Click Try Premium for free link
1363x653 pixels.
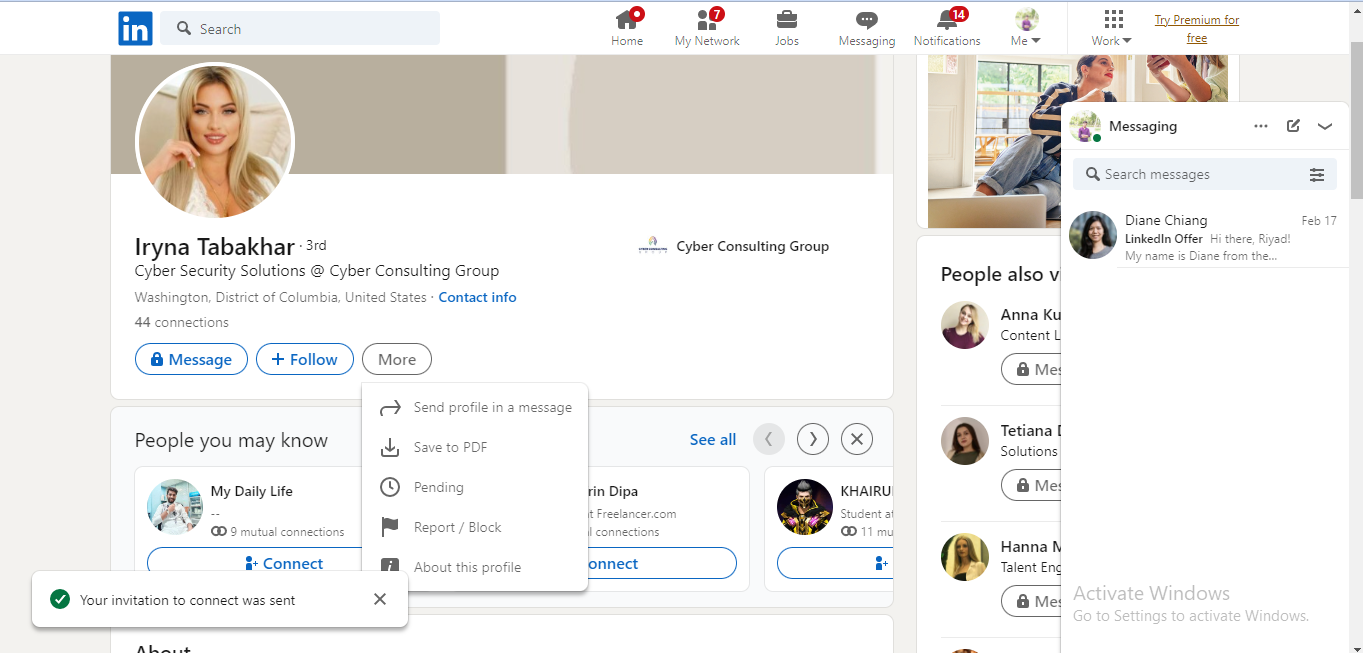coord(1197,29)
